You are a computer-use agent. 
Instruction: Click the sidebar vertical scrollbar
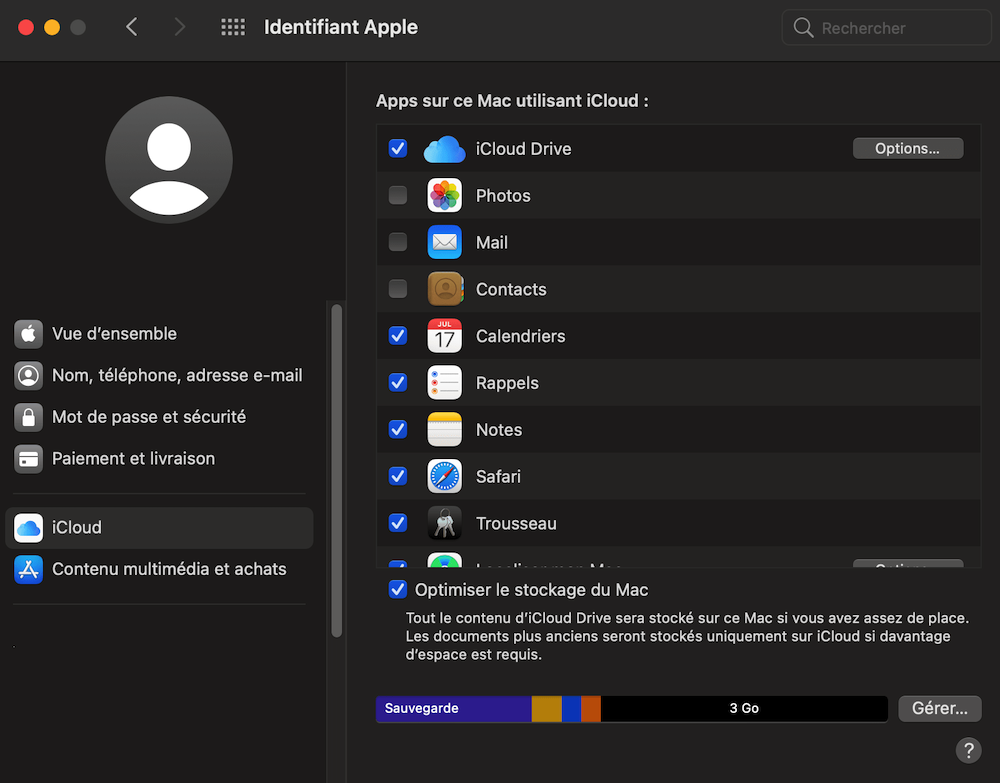pyautogui.click(x=337, y=471)
